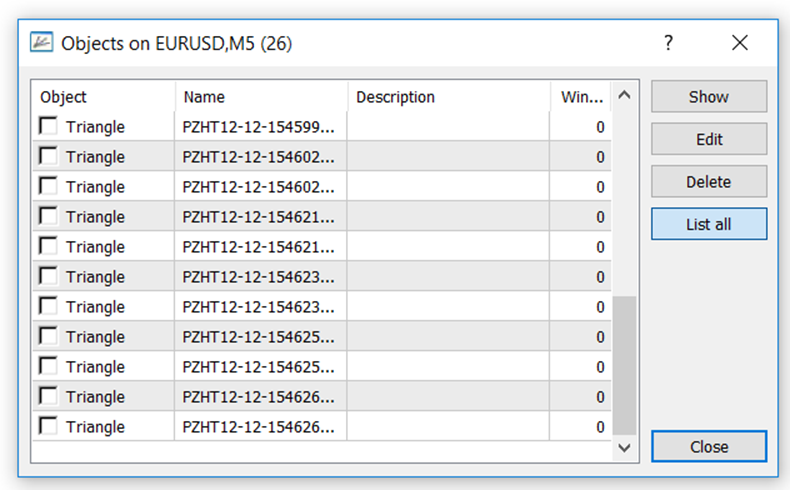This screenshot has width=790, height=490.
Task: Close dialog with the X icon
Action: click(740, 43)
